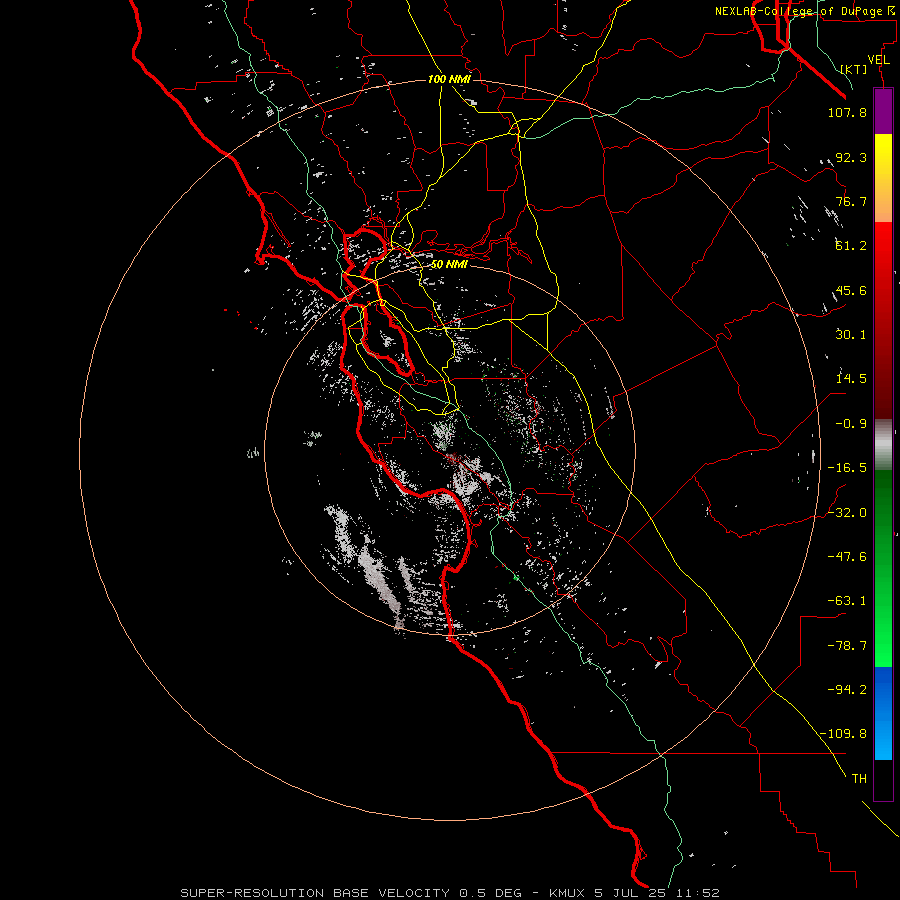Click the -16.5 velocity scale value
This screenshot has height=900, width=900.
pyautogui.click(x=847, y=468)
